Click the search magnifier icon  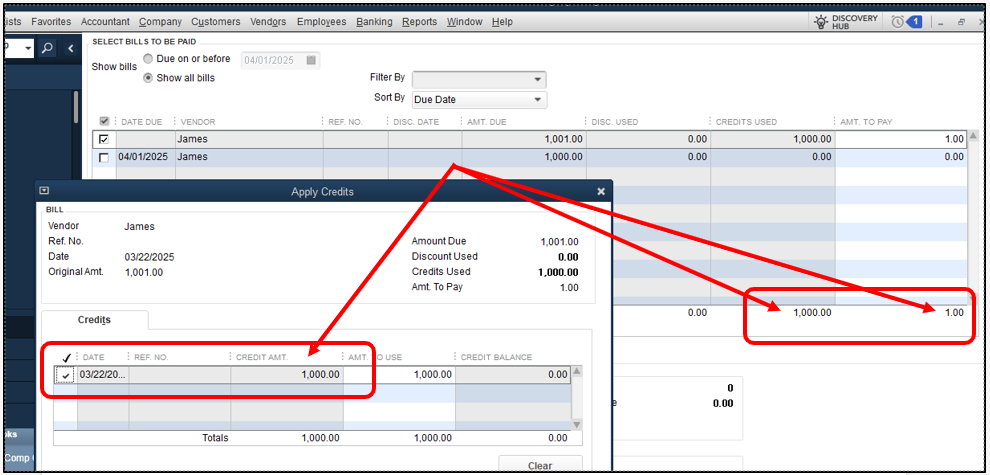pyautogui.click(x=48, y=48)
